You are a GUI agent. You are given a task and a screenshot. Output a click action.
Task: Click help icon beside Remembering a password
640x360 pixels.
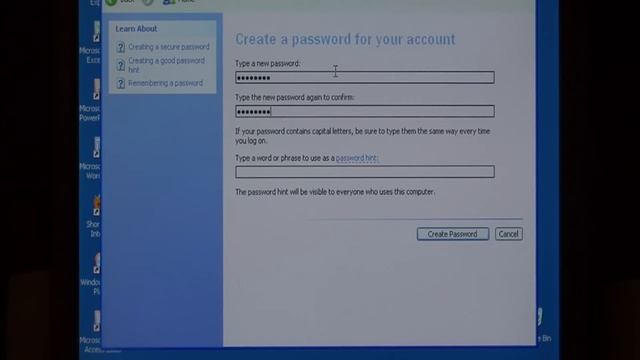pyautogui.click(x=120, y=84)
